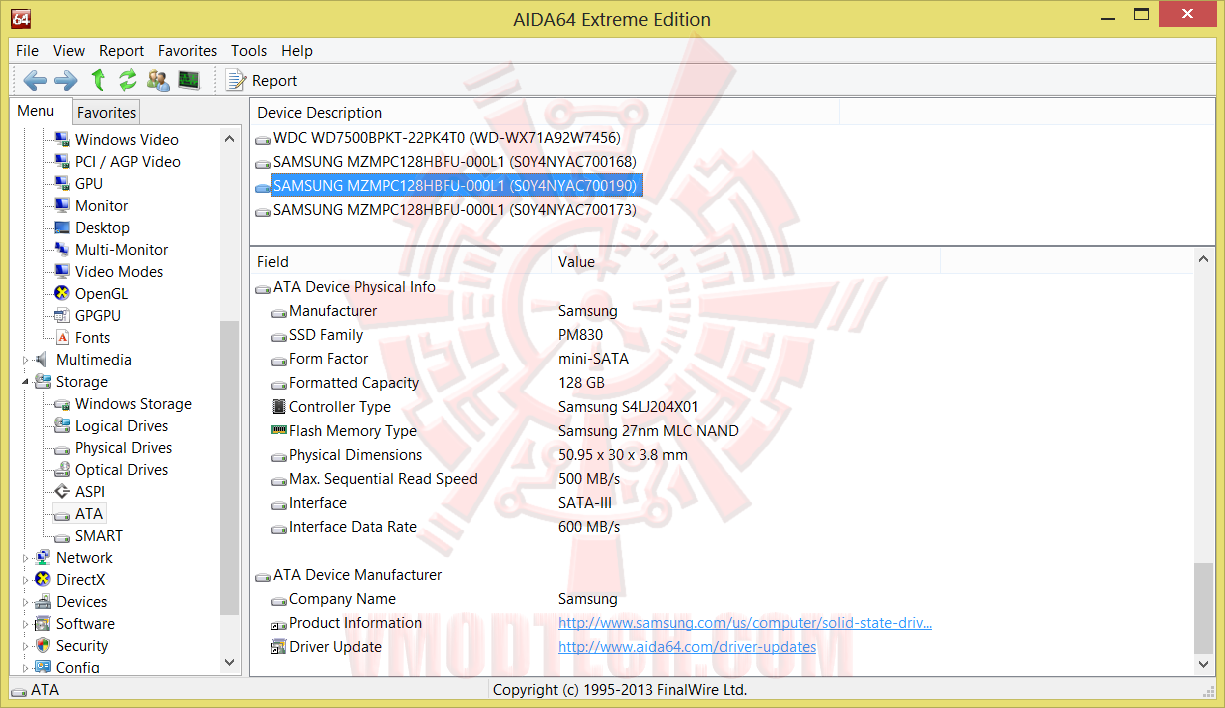Image resolution: width=1225 pixels, height=708 pixels.
Task: Click the Field column header
Action: [400, 262]
